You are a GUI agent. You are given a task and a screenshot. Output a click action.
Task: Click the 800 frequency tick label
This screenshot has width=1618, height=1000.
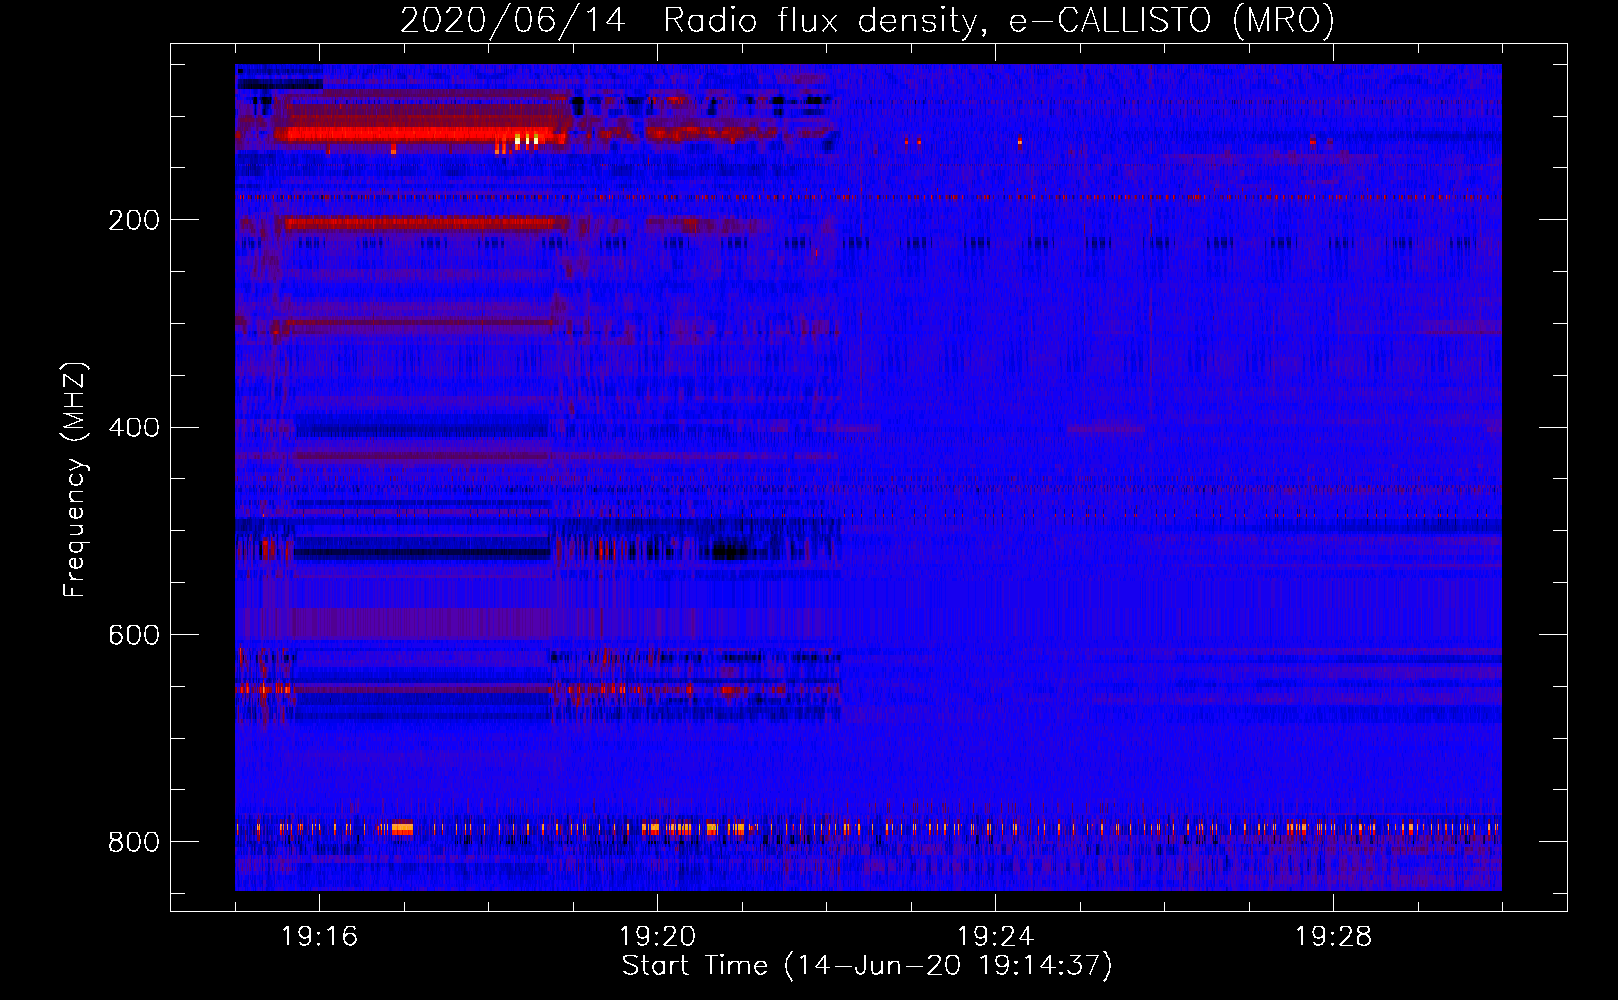[133, 843]
